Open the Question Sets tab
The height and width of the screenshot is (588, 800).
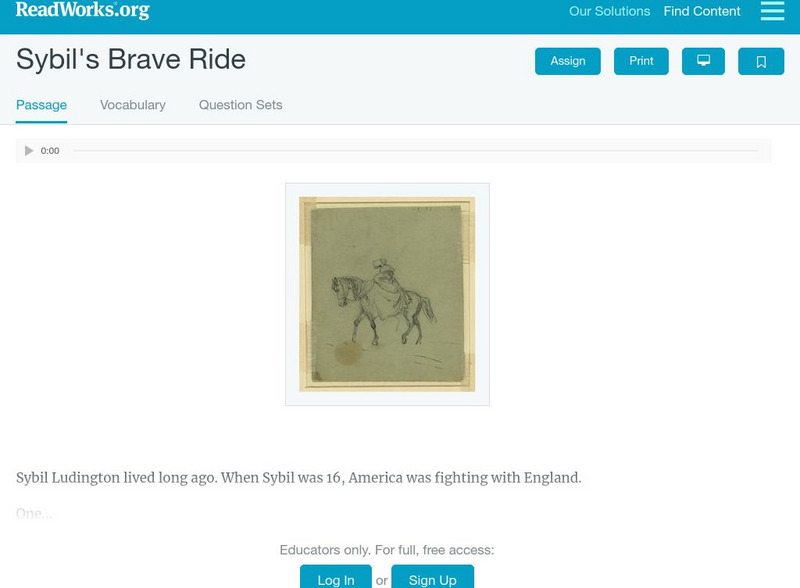tap(240, 105)
